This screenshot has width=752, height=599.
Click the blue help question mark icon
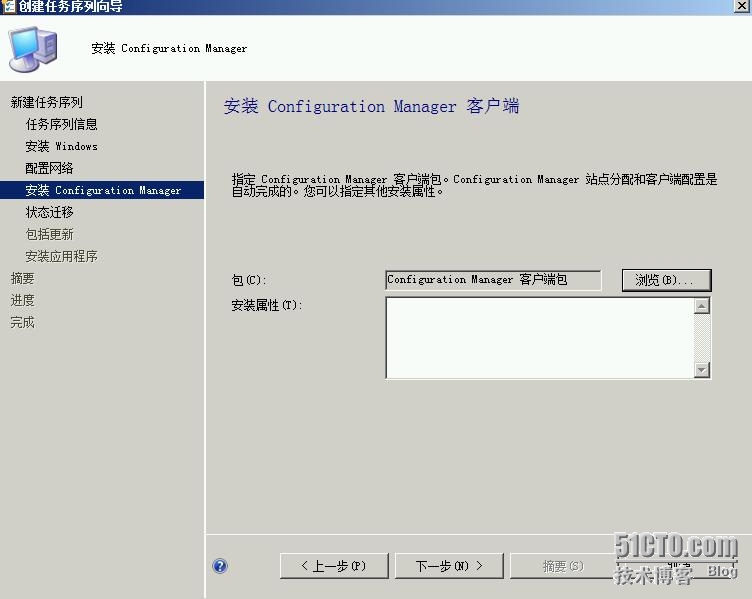coord(220,566)
